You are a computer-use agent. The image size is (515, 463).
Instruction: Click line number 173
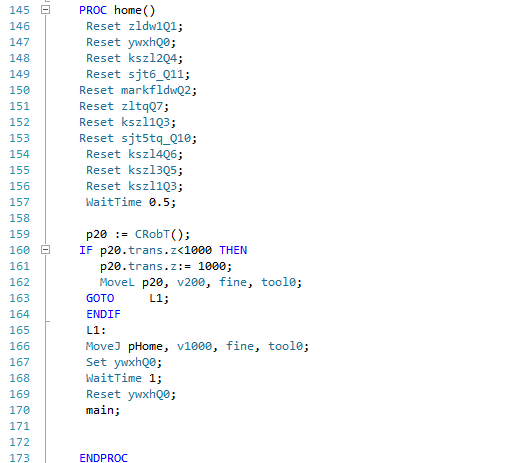20,458
